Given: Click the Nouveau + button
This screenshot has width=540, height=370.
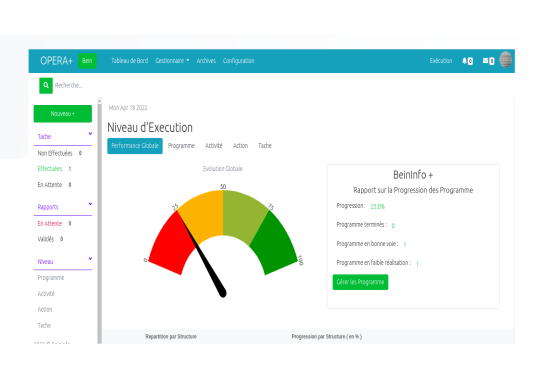Looking at the screenshot, I should click(63, 114).
